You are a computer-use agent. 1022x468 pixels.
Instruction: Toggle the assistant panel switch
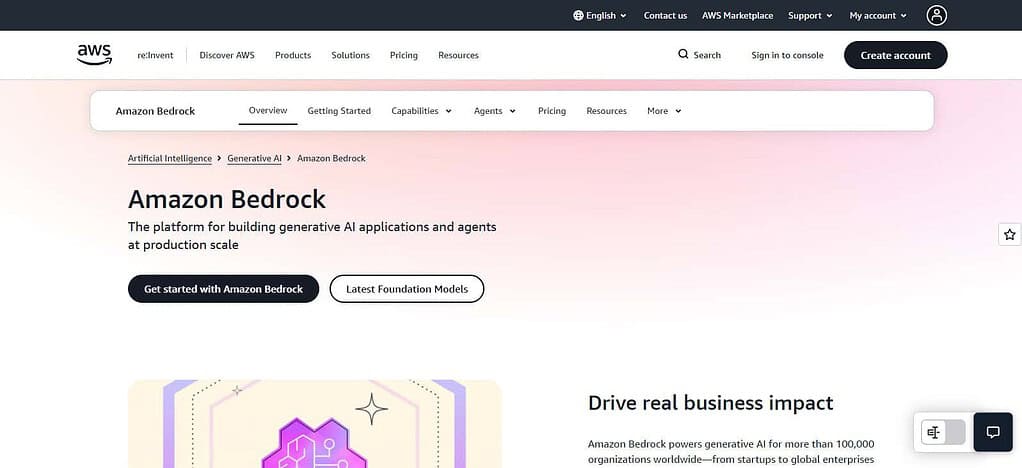[943, 432]
